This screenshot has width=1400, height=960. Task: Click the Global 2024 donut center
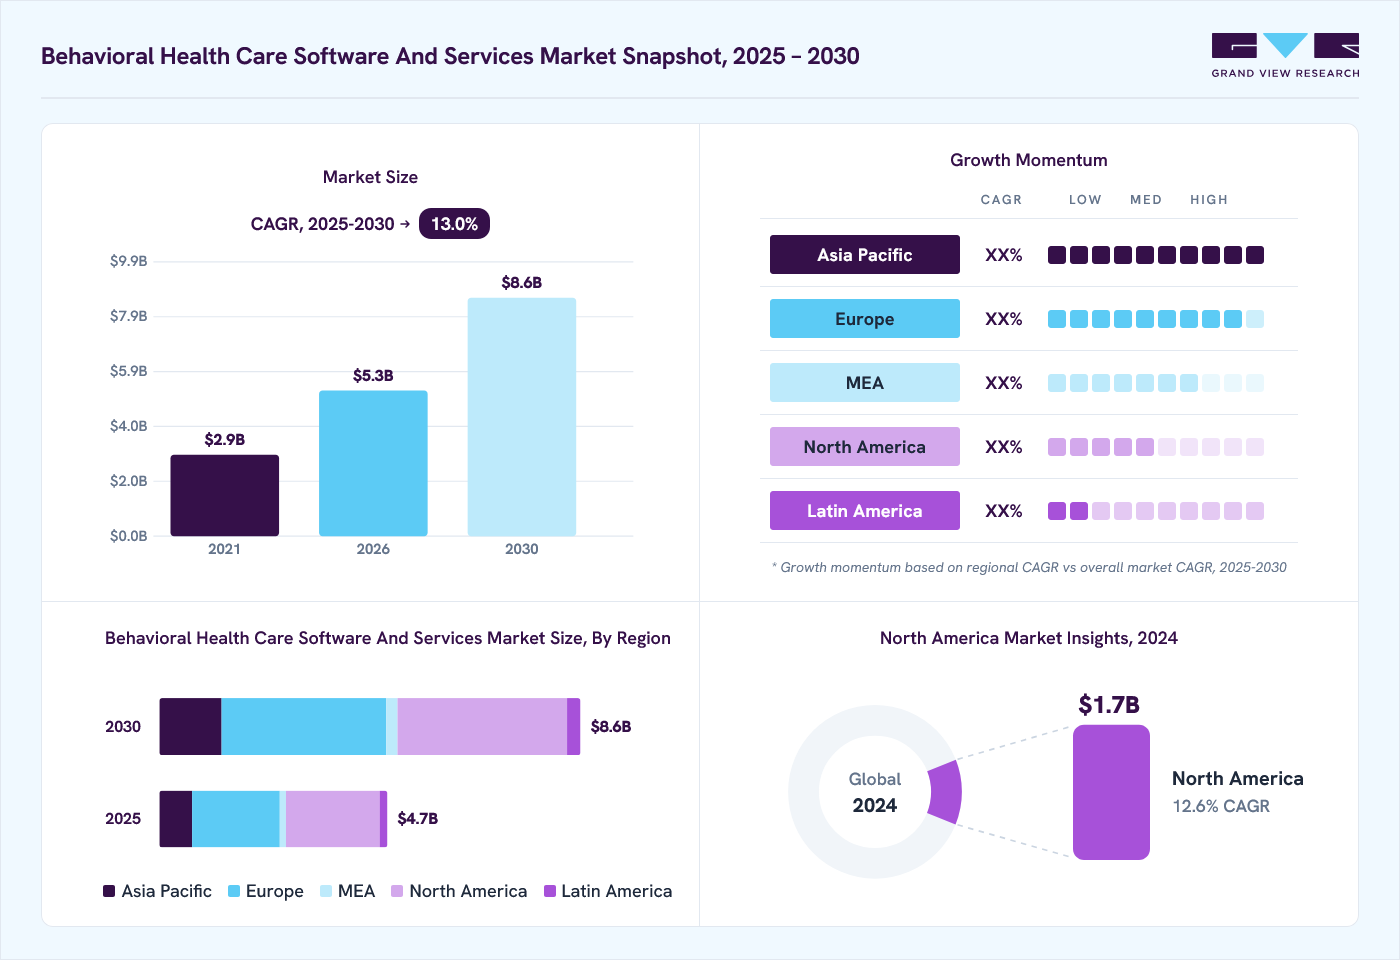[x=875, y=792]
